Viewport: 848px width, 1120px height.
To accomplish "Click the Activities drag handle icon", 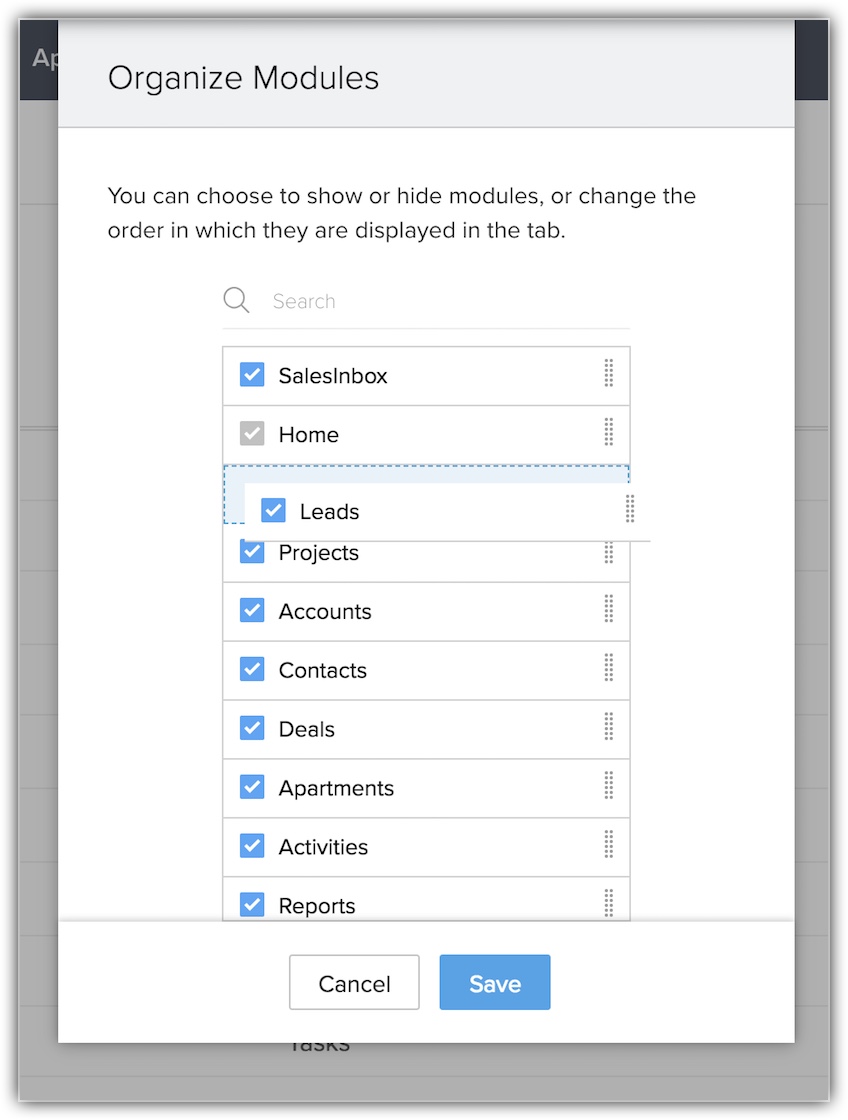I will [x=608, y=846].
